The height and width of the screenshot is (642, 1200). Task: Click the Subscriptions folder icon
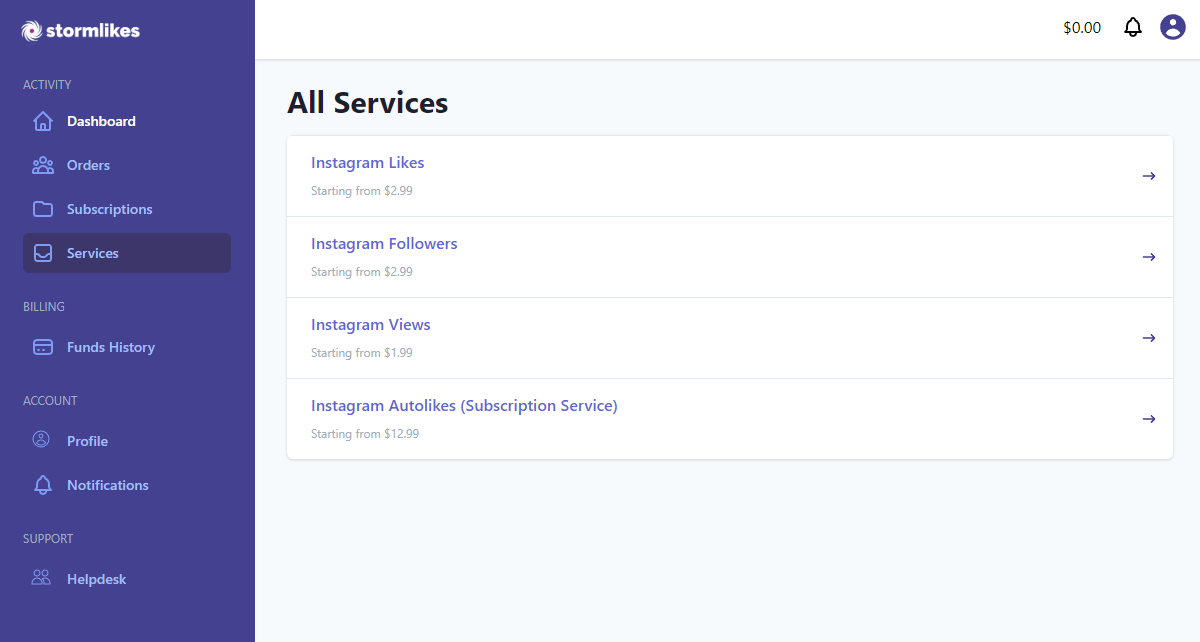pyautogui.click(x=43, y=209)
